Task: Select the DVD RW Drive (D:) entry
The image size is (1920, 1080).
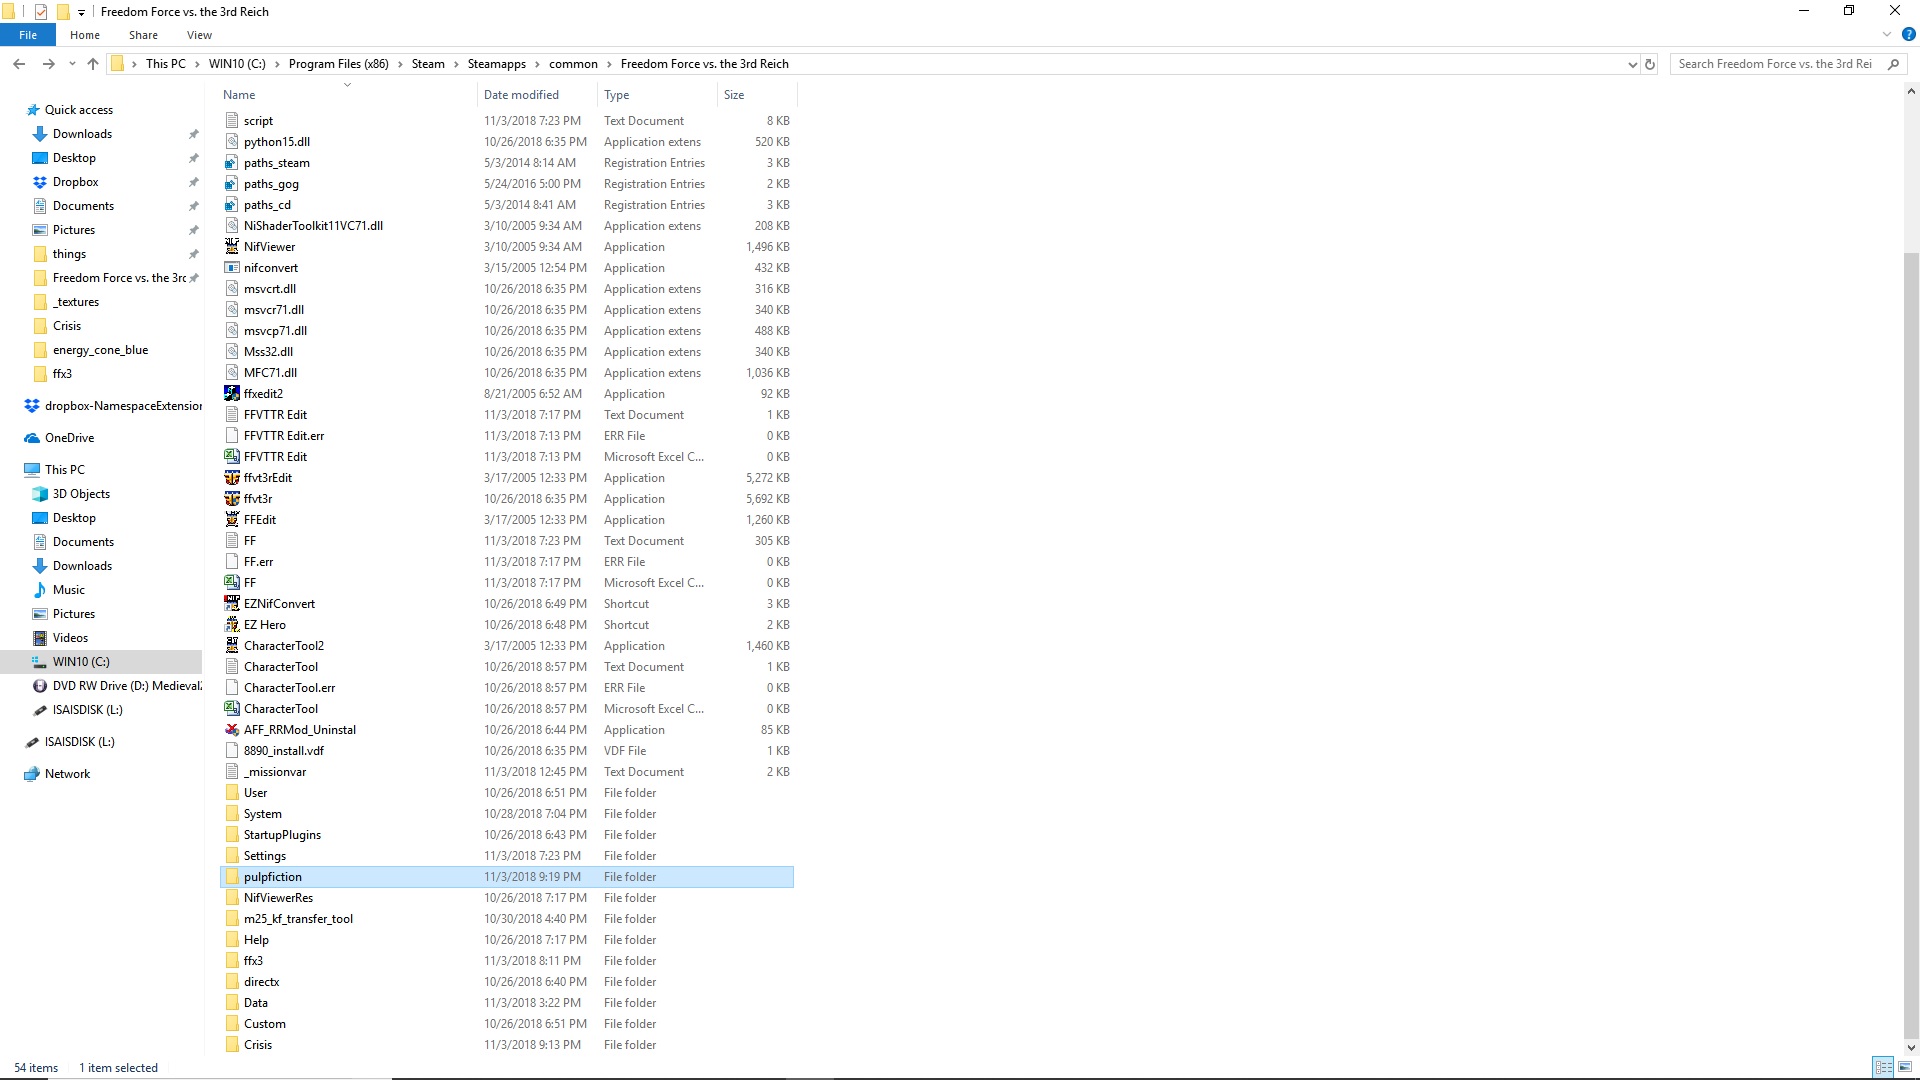Action: coord(117,686)
